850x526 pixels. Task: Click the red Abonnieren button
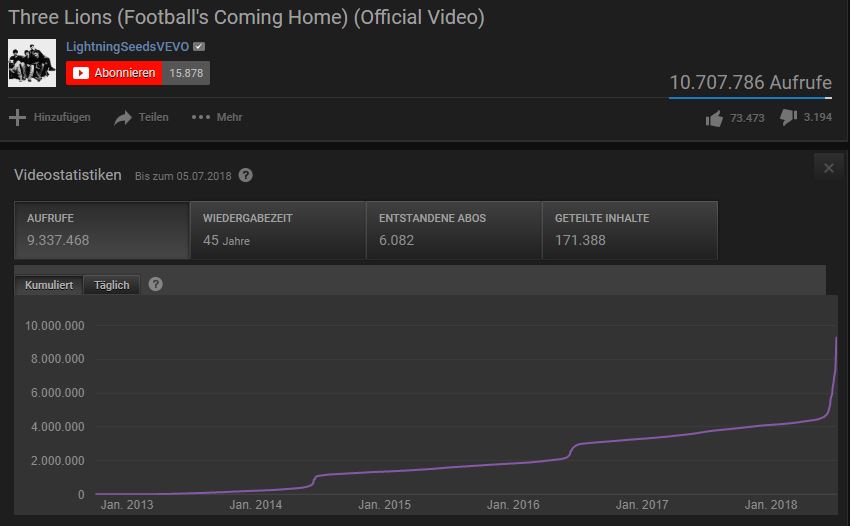[x=114, y=73]
